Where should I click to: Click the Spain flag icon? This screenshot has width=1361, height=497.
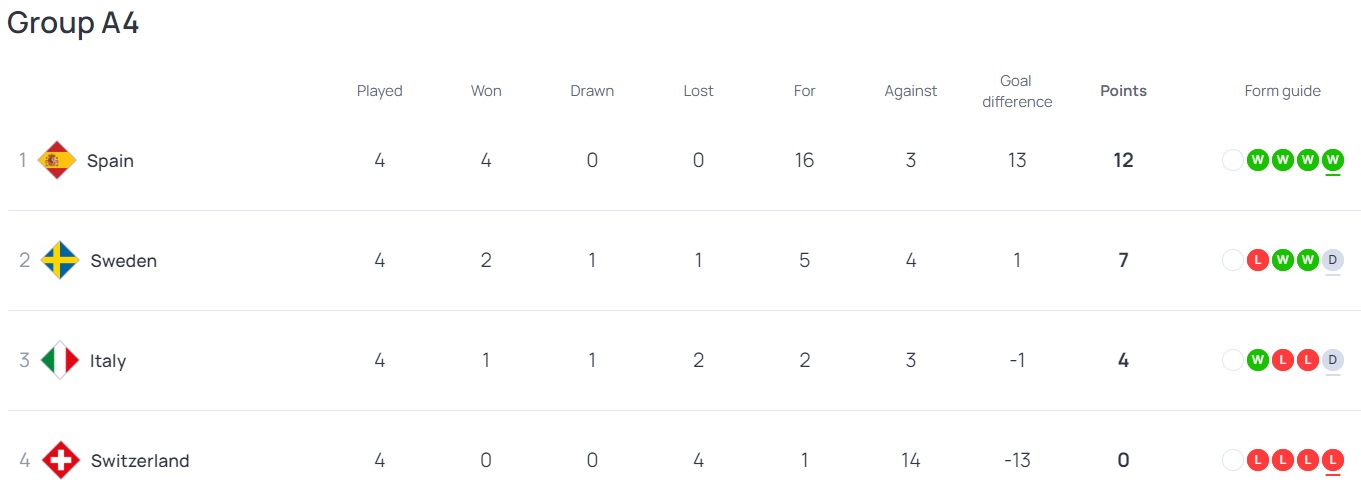[57, 160]
